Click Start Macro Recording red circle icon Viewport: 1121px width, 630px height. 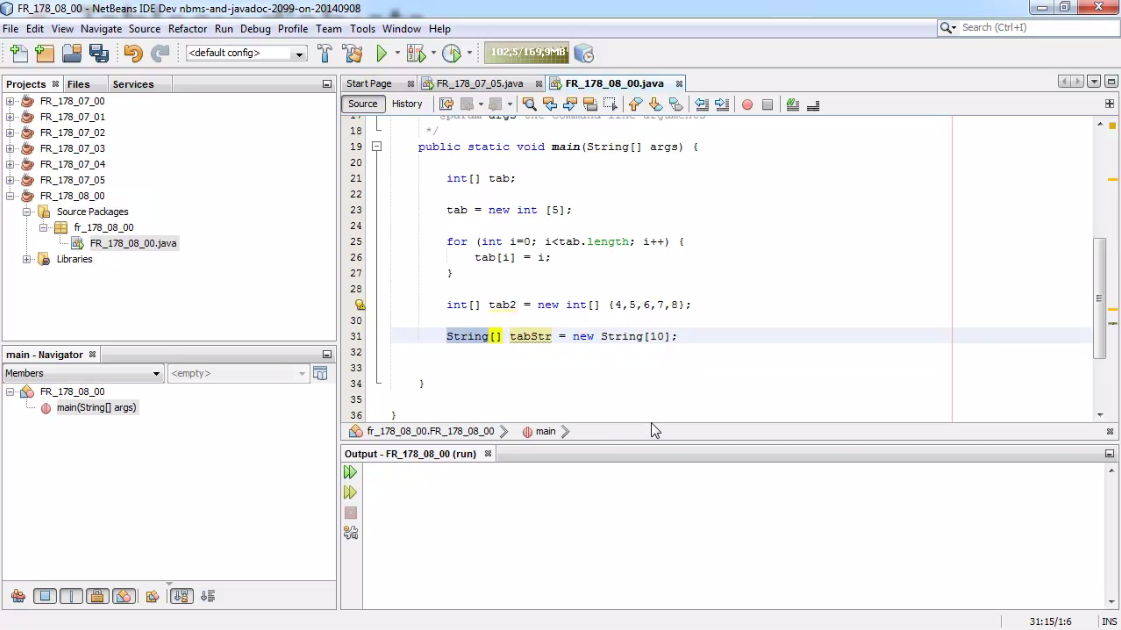tap(747, 104)
